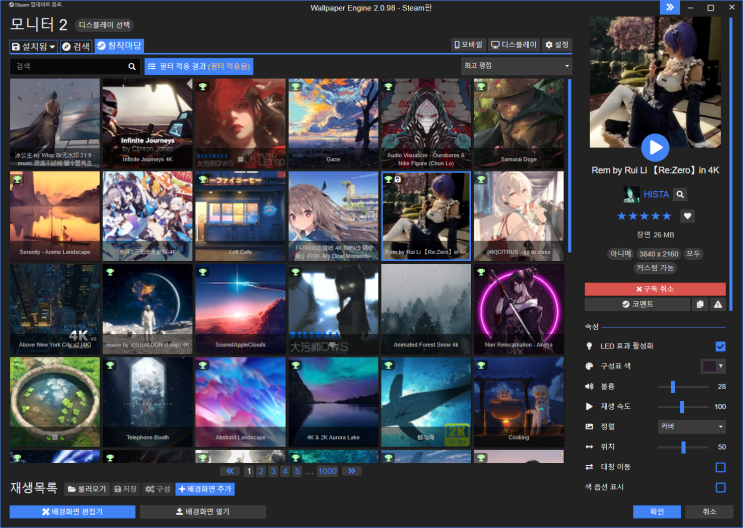Select the Lofi Cafe wallpaper thumbnail
Image resolution: width=743 pixels, height=528 pixels.
pyautogui.click(x=240, y=216)
